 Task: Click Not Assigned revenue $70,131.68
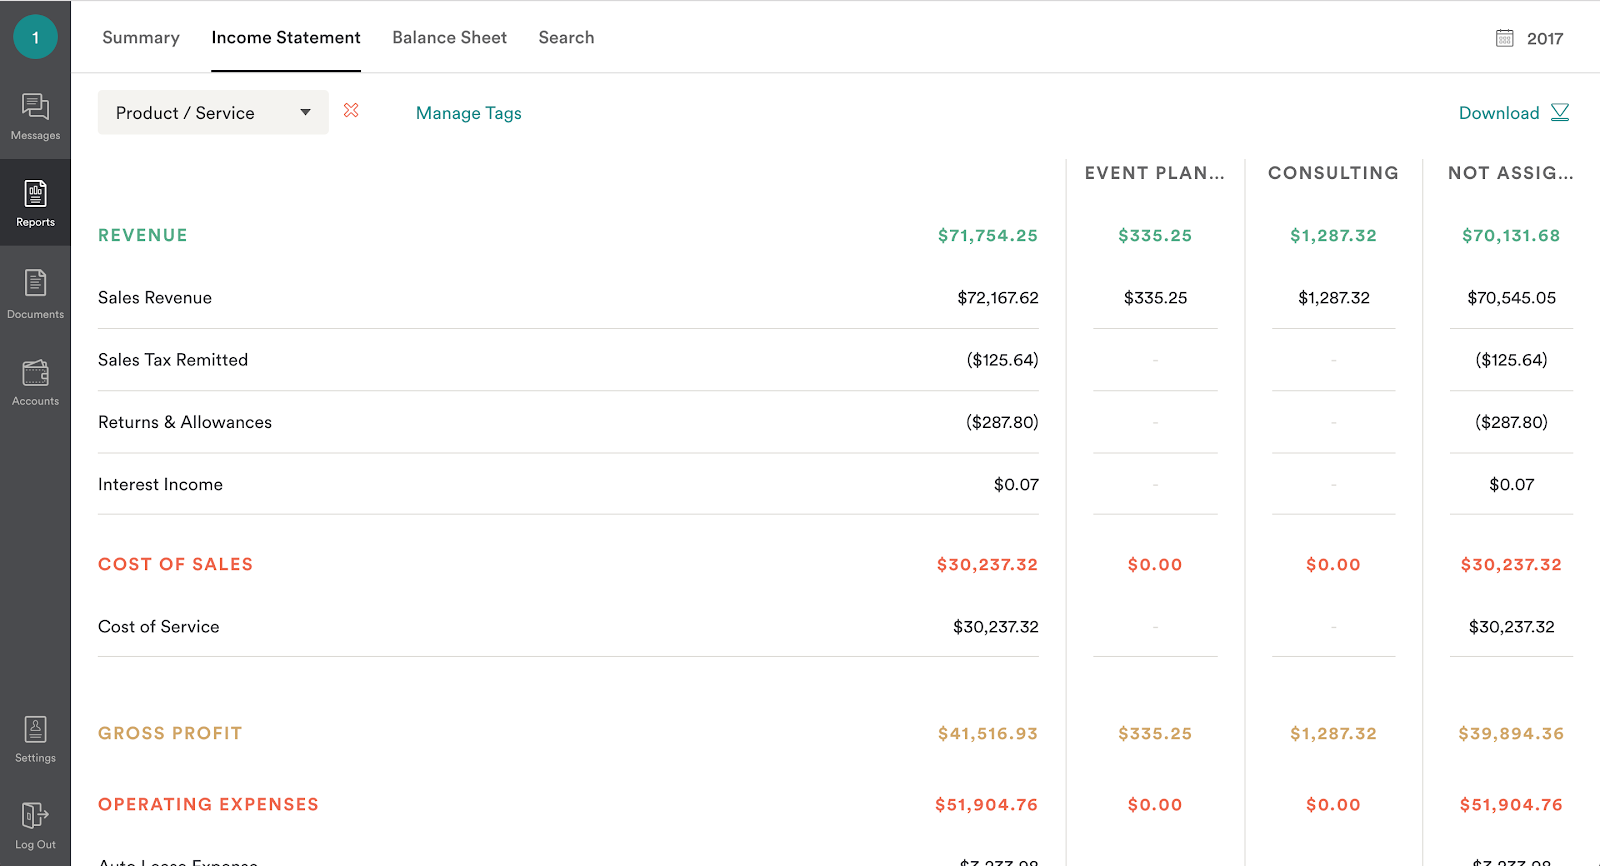[1511, 235]
